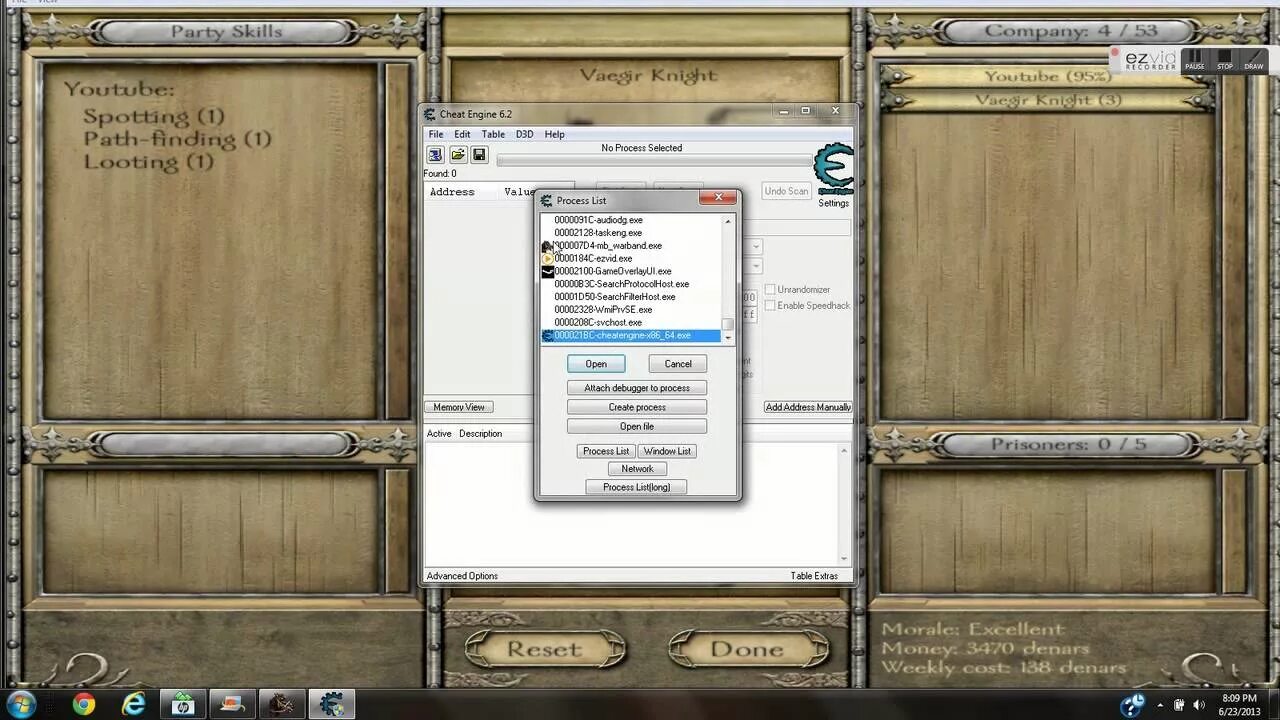Click the Undo Scan button
This screenshot has width=1280, height=720.
click(x=786, y=191)
